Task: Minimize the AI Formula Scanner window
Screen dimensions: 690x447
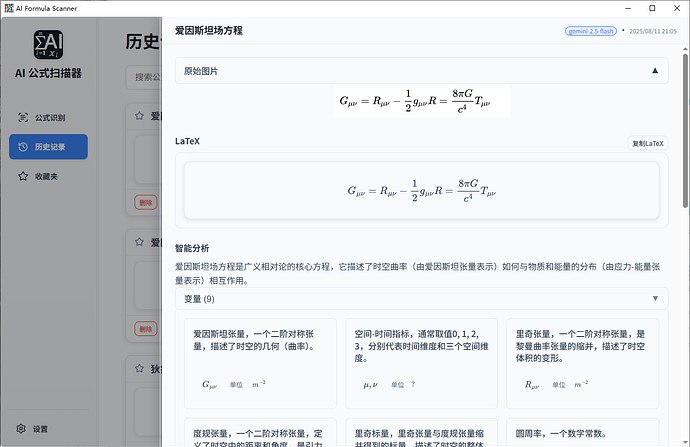Action: 628,8
